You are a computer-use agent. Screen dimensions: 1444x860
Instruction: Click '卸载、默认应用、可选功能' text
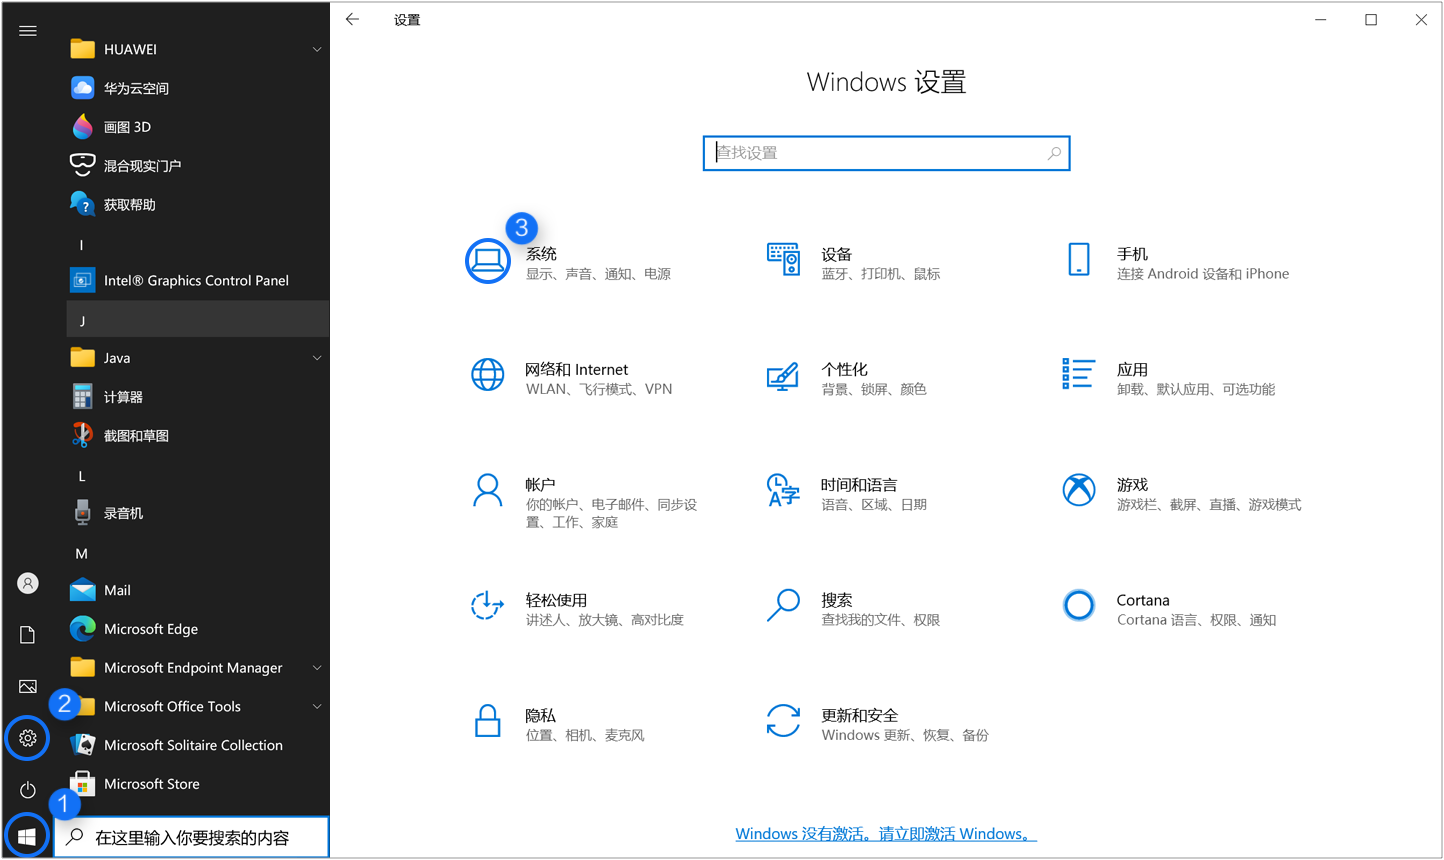pyautogui.click(x=1196, y=389)
